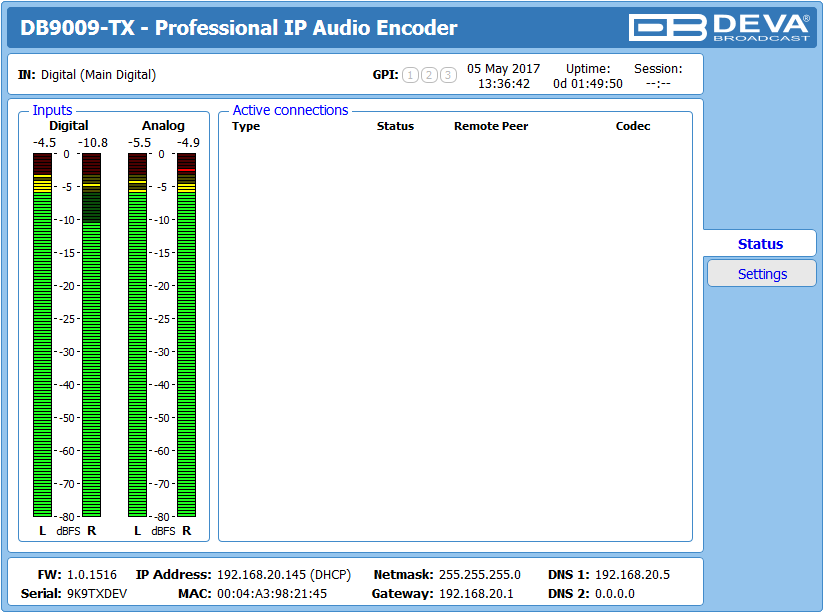Click the Digital left channel level meter
Viewport: 824px width, 613px height.
(43, 335)
